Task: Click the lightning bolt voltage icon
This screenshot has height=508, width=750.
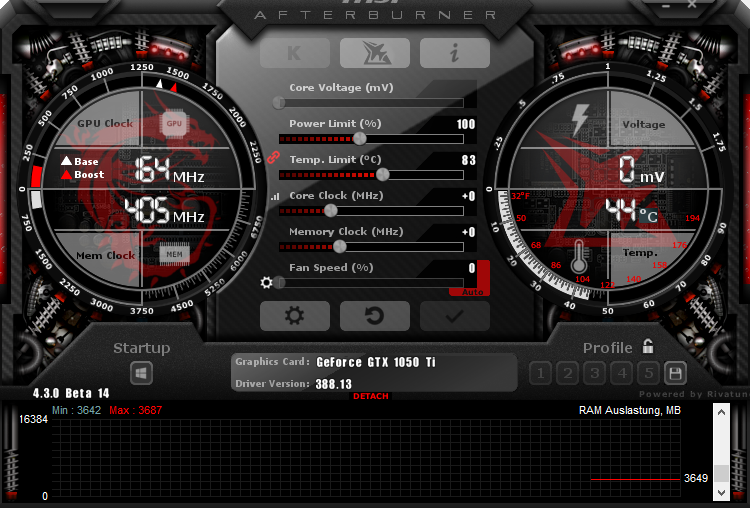Action: 580,120
